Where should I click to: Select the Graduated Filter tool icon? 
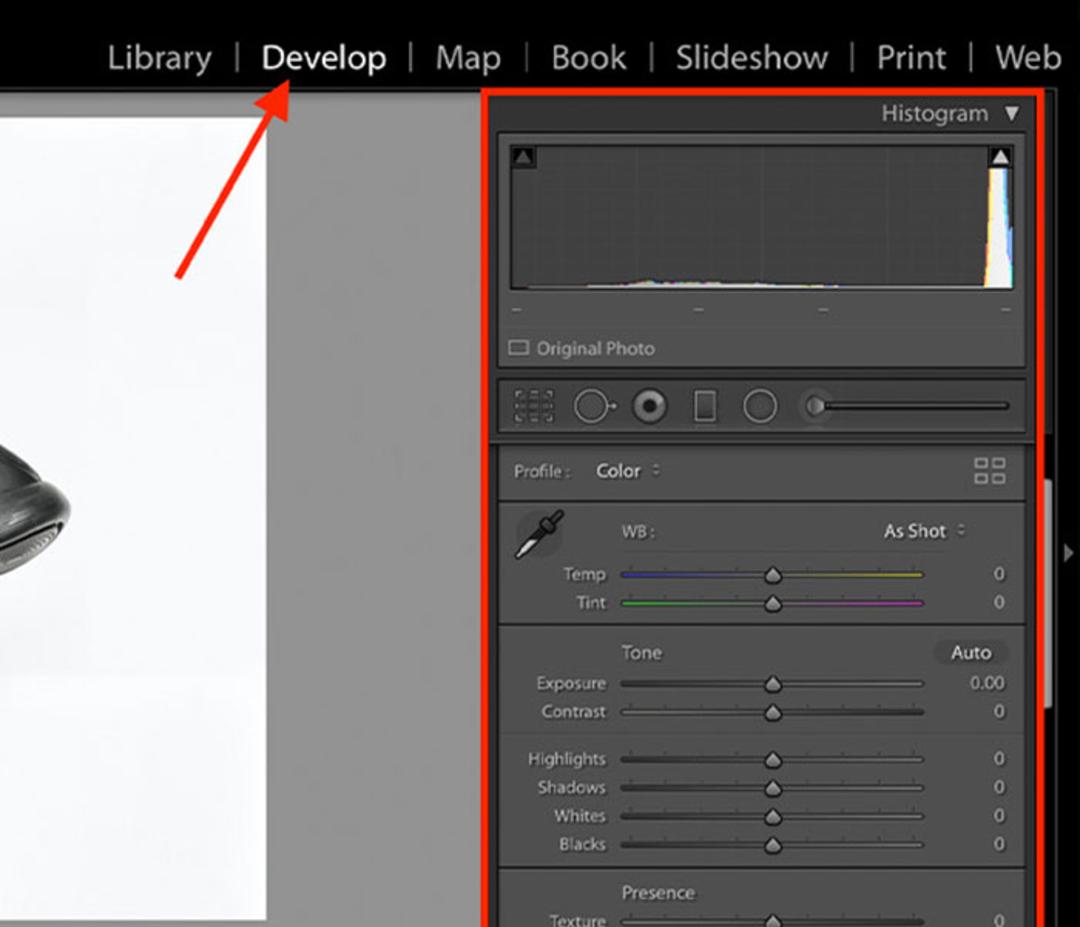(705, 406)
